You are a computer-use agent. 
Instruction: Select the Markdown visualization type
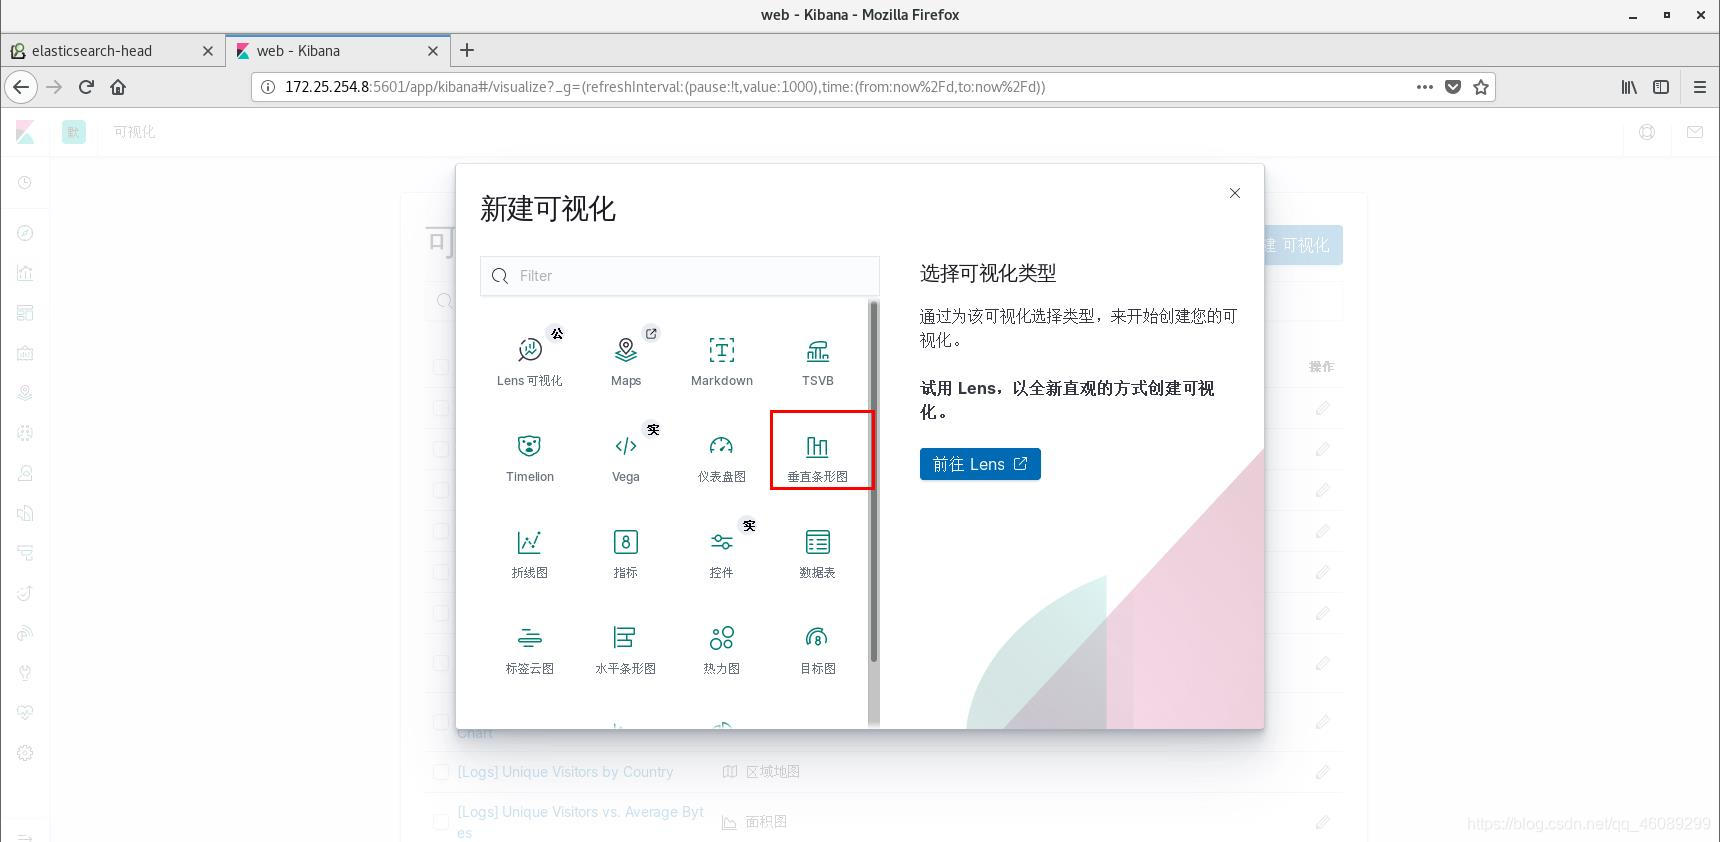722,361
